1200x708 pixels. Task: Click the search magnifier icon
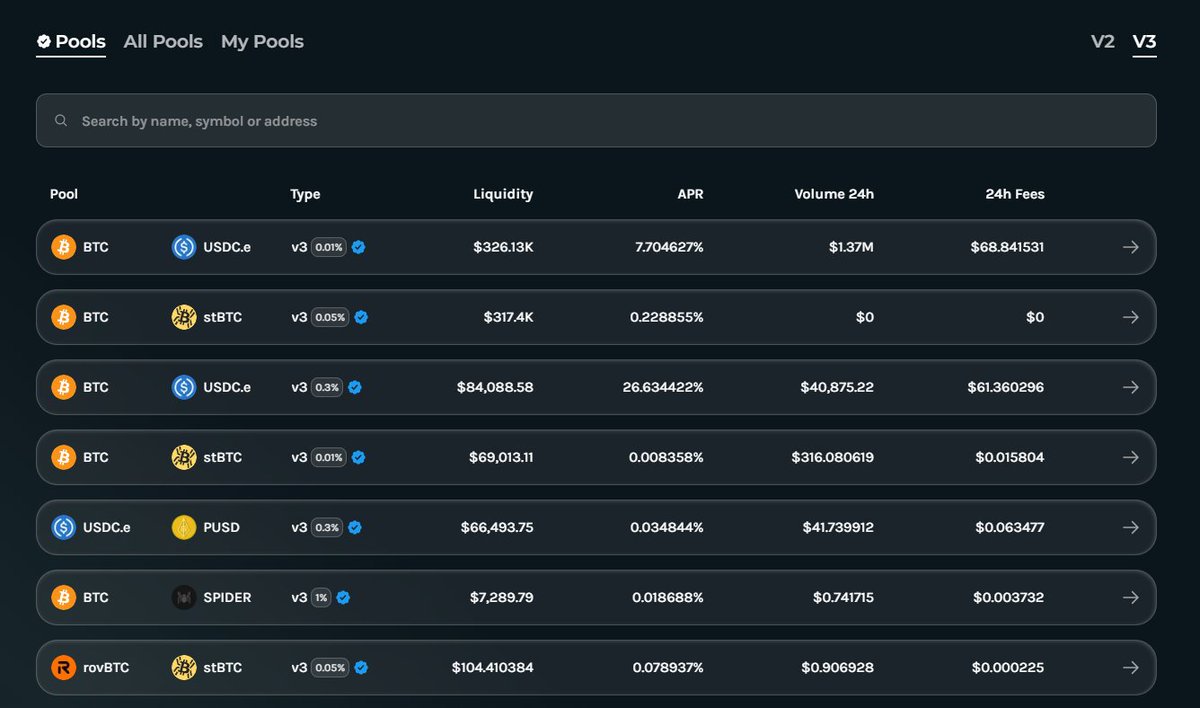[61, 121]
